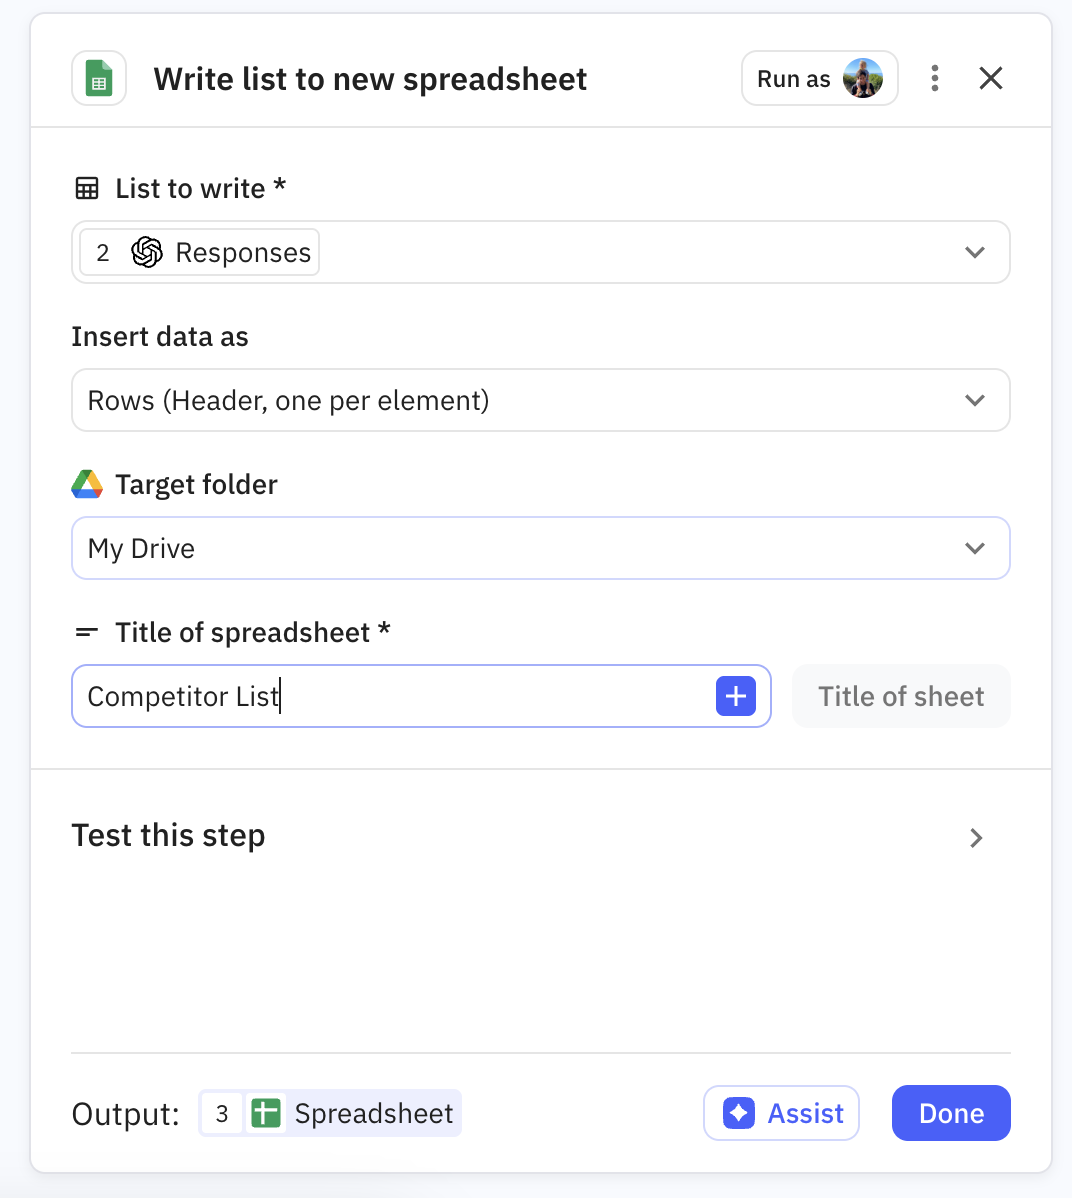This screenshot has width=1072, height=1198.
Task: Open the Target folder My Drive dropdown
Action: click(974, 548)
